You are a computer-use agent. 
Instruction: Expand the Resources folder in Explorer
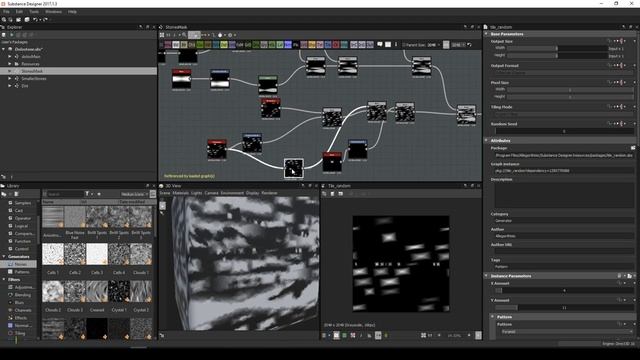pyautogui.click(x=9, y=64)
